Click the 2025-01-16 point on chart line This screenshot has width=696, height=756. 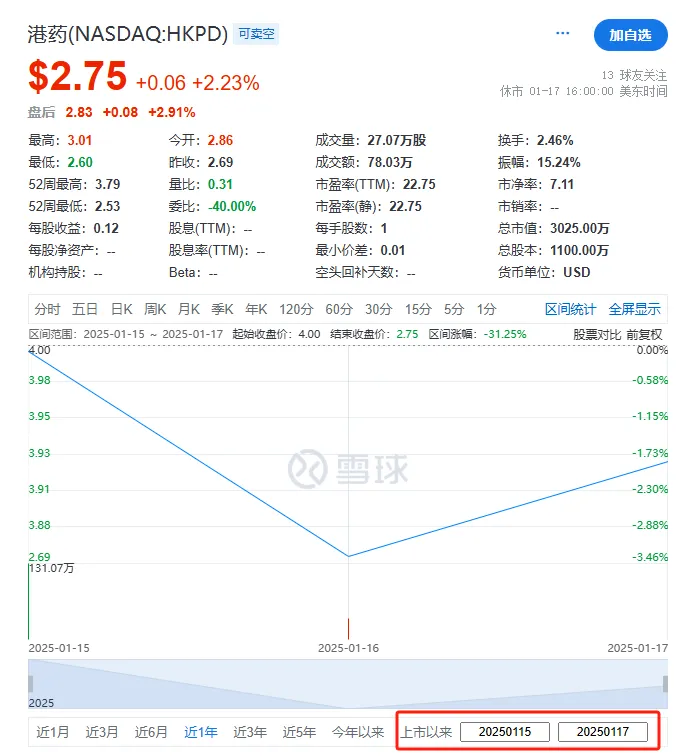(x=348, y=556)
